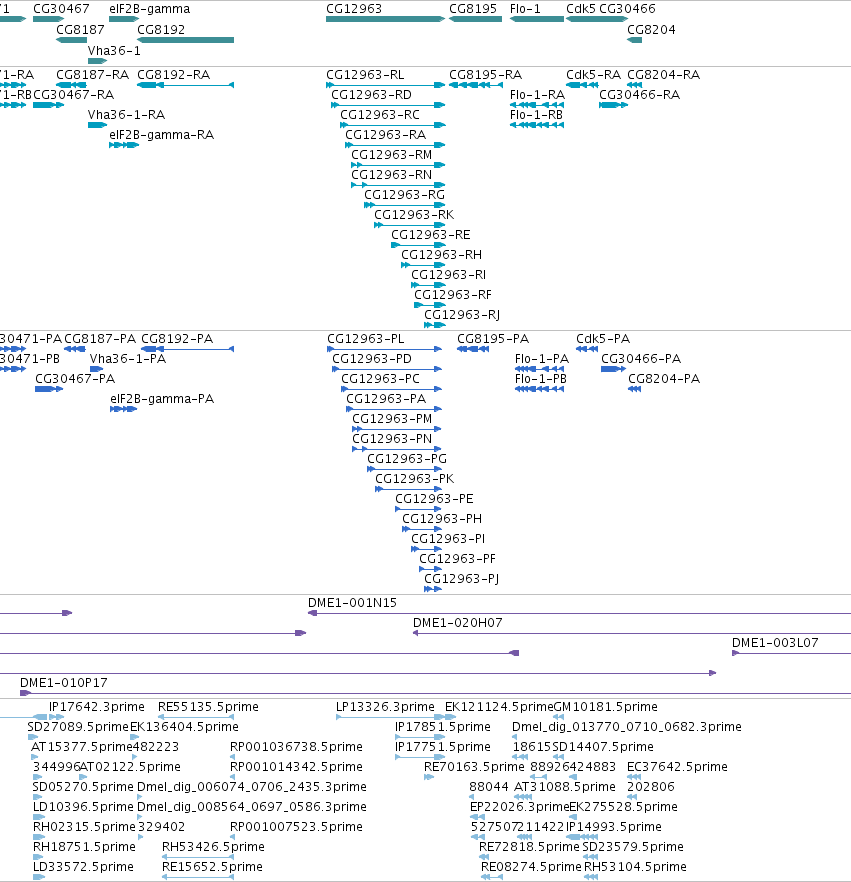Screen dimensions: 851x882
Task: Select the Flo-1 gene feature
Action: (537, 19)
